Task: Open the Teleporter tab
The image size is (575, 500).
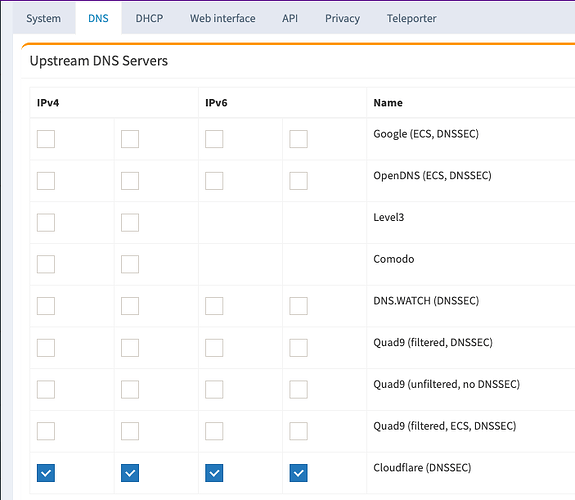Action: (x=411, y=18)
